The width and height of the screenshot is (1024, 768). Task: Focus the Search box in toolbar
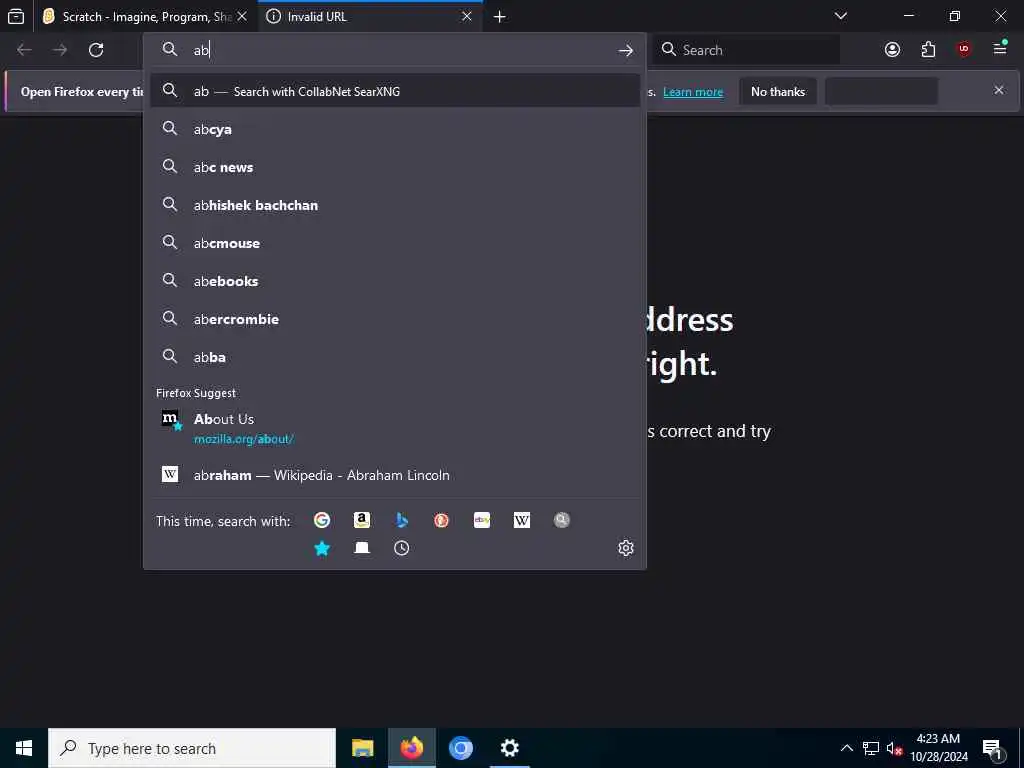(746, 50)
